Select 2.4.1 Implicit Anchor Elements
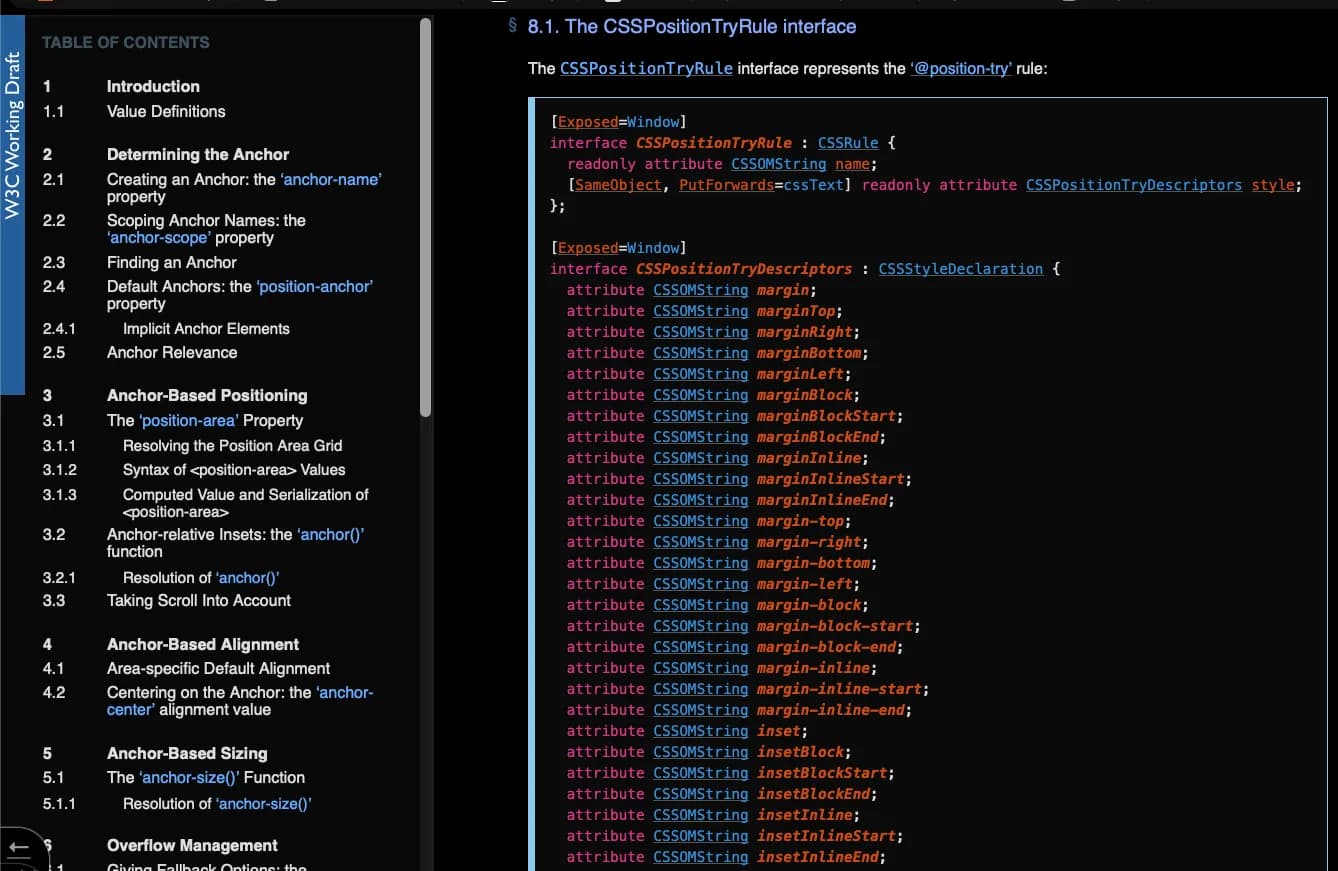 (206, 328)
